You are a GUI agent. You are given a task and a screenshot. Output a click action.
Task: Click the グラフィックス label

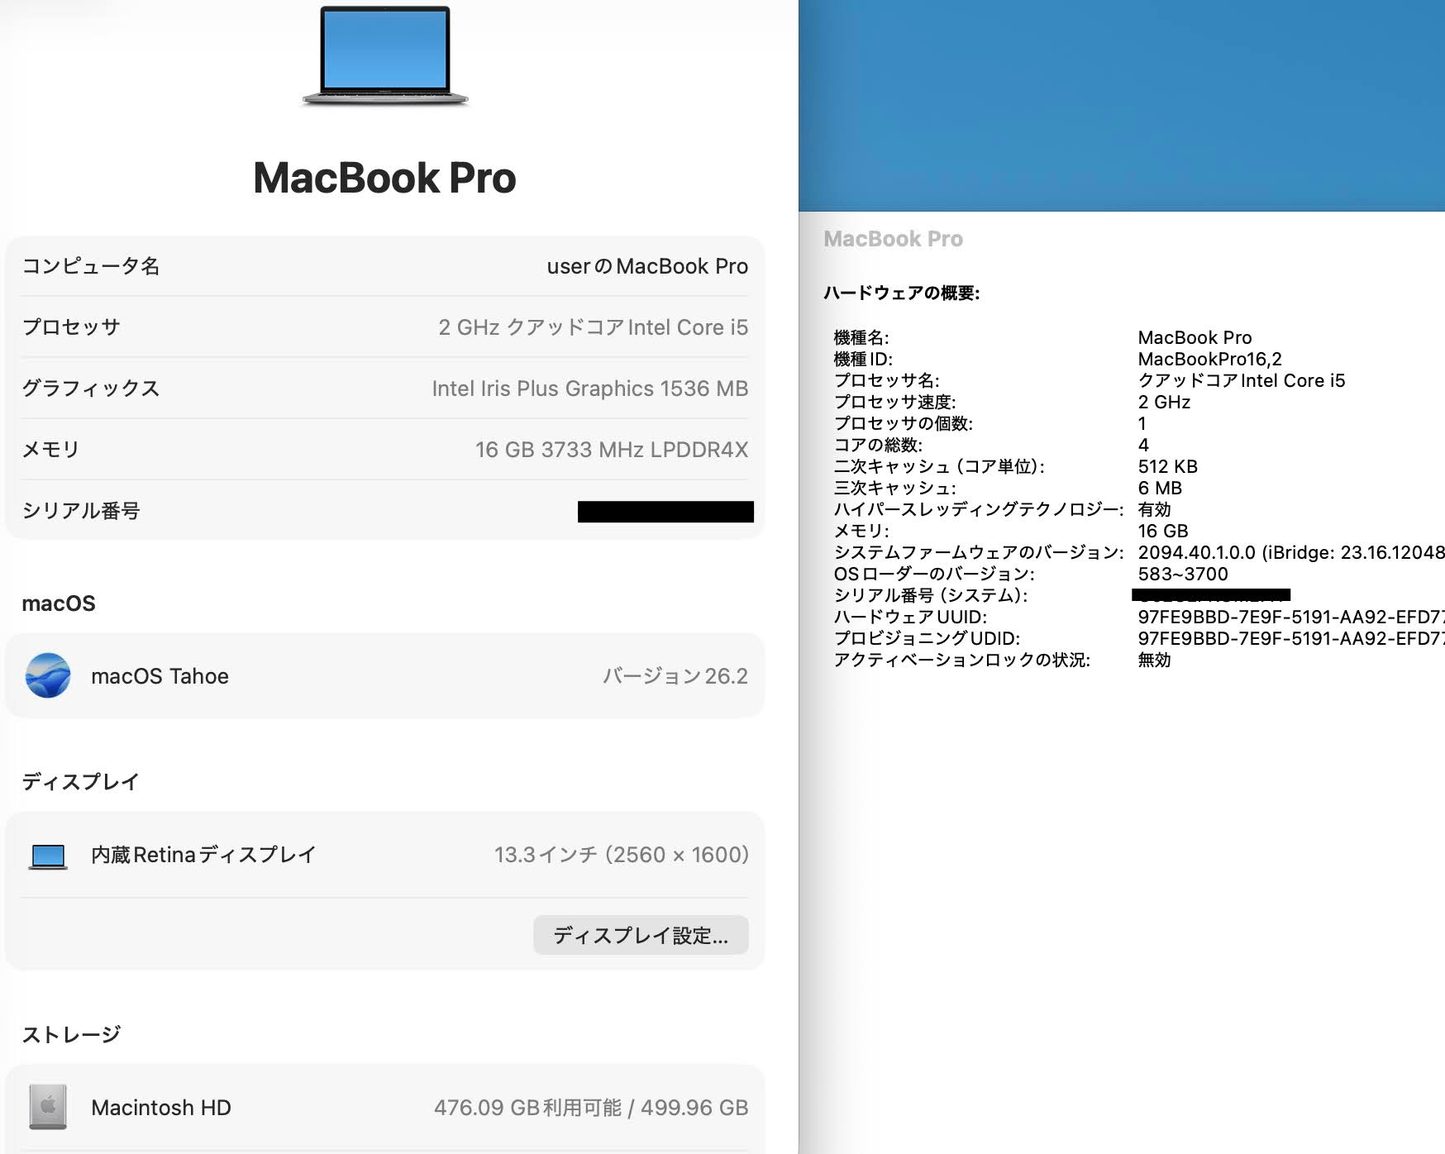(x=91, y=388)
